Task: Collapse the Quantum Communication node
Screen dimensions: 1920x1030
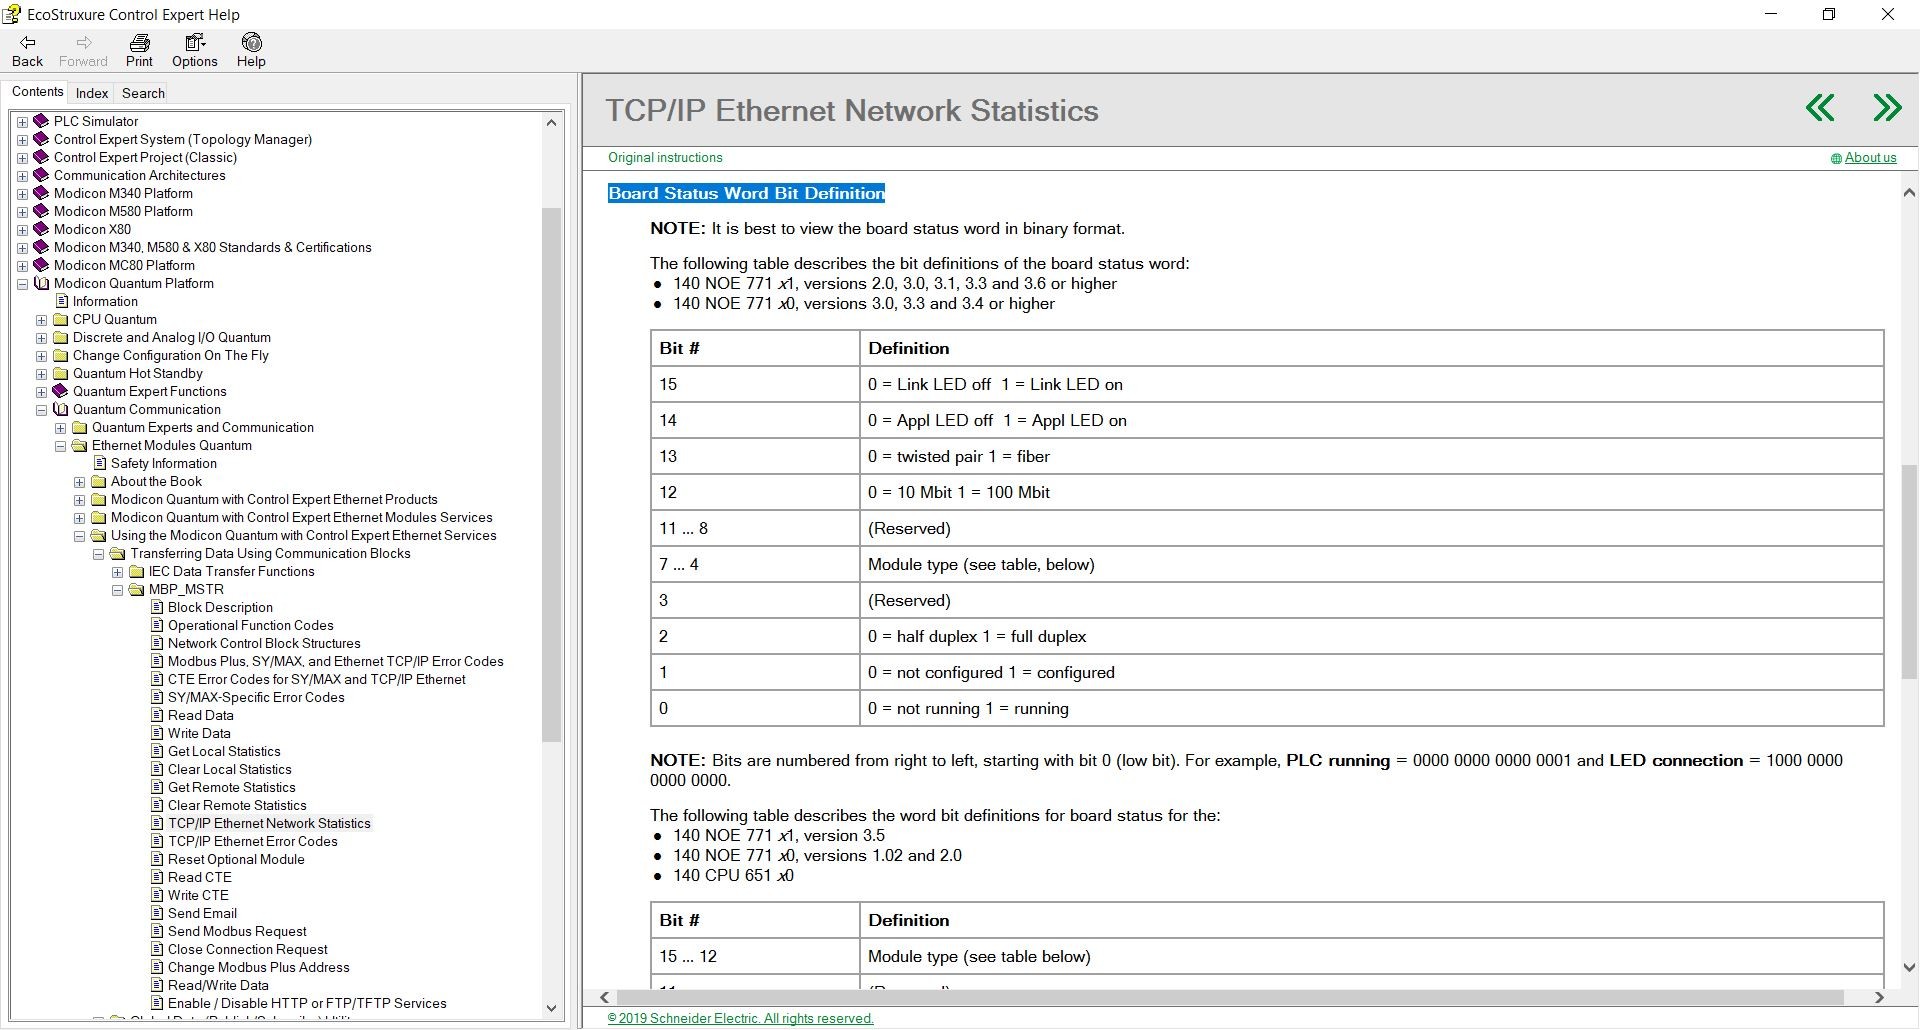Action: pos(41,410)
